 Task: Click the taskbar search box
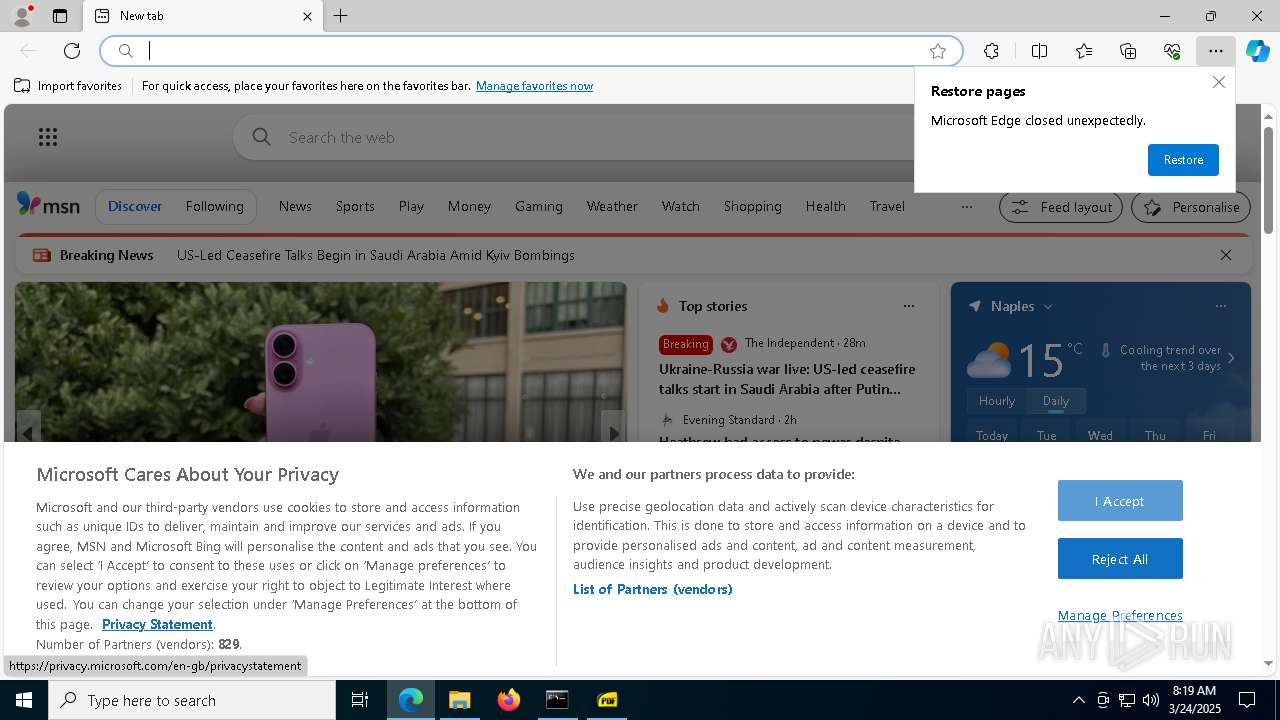(x=192, y=700)
